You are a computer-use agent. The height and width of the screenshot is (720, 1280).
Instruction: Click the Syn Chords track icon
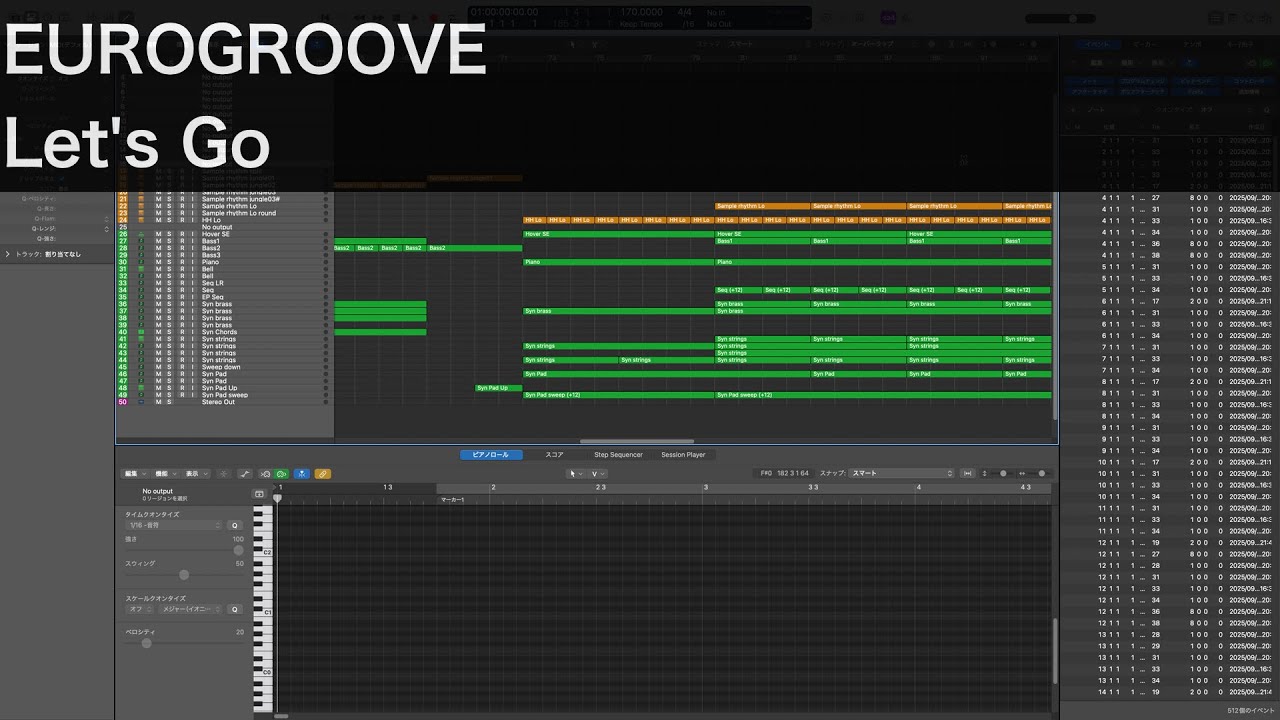click(x=141, y=332)
